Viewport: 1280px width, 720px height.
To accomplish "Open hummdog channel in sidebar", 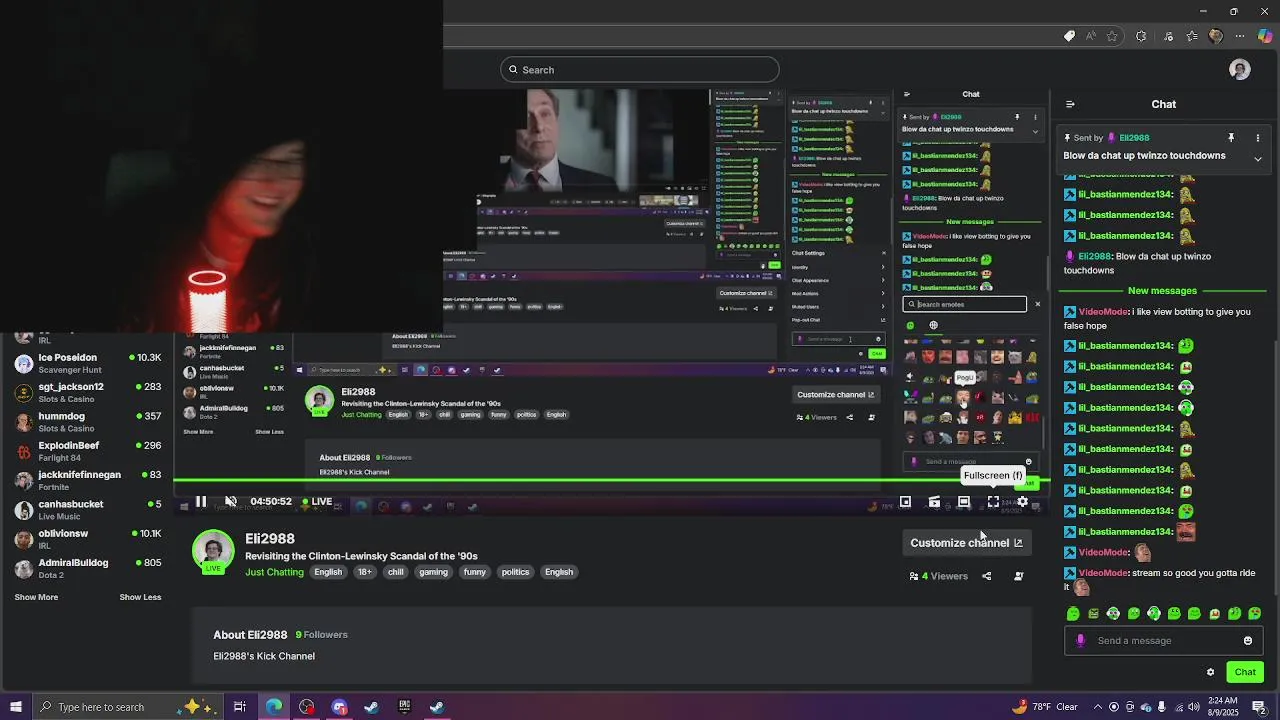I will [88, 422].
